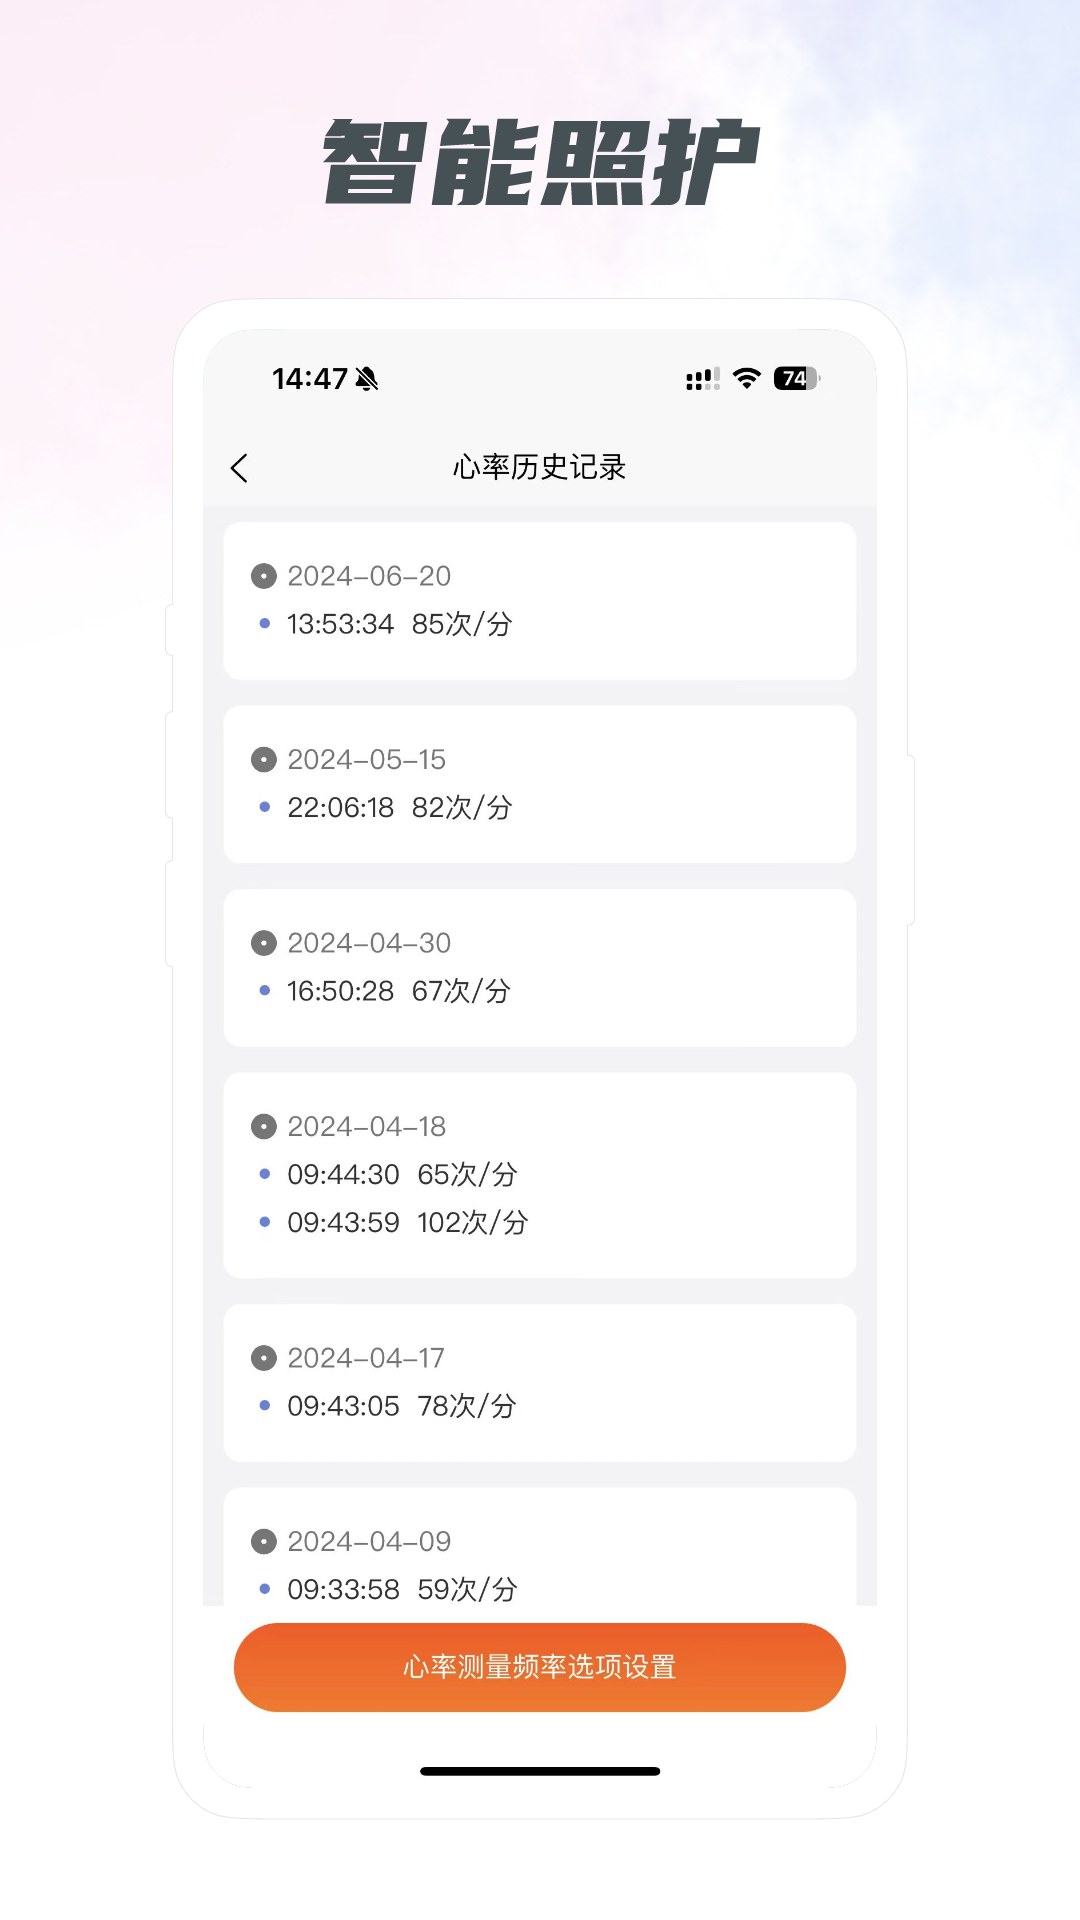Viewport: 1080px width, 1920px height.
Task: Tap the Wi-Fi status icon
Action: (x=746, y=378)
